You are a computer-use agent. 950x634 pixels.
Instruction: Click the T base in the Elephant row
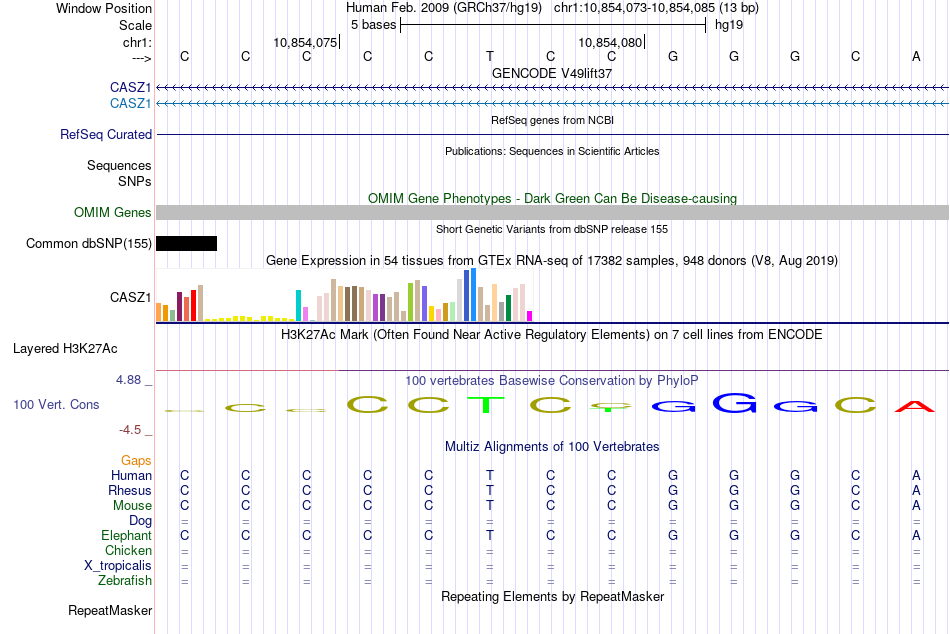point(490,535)
